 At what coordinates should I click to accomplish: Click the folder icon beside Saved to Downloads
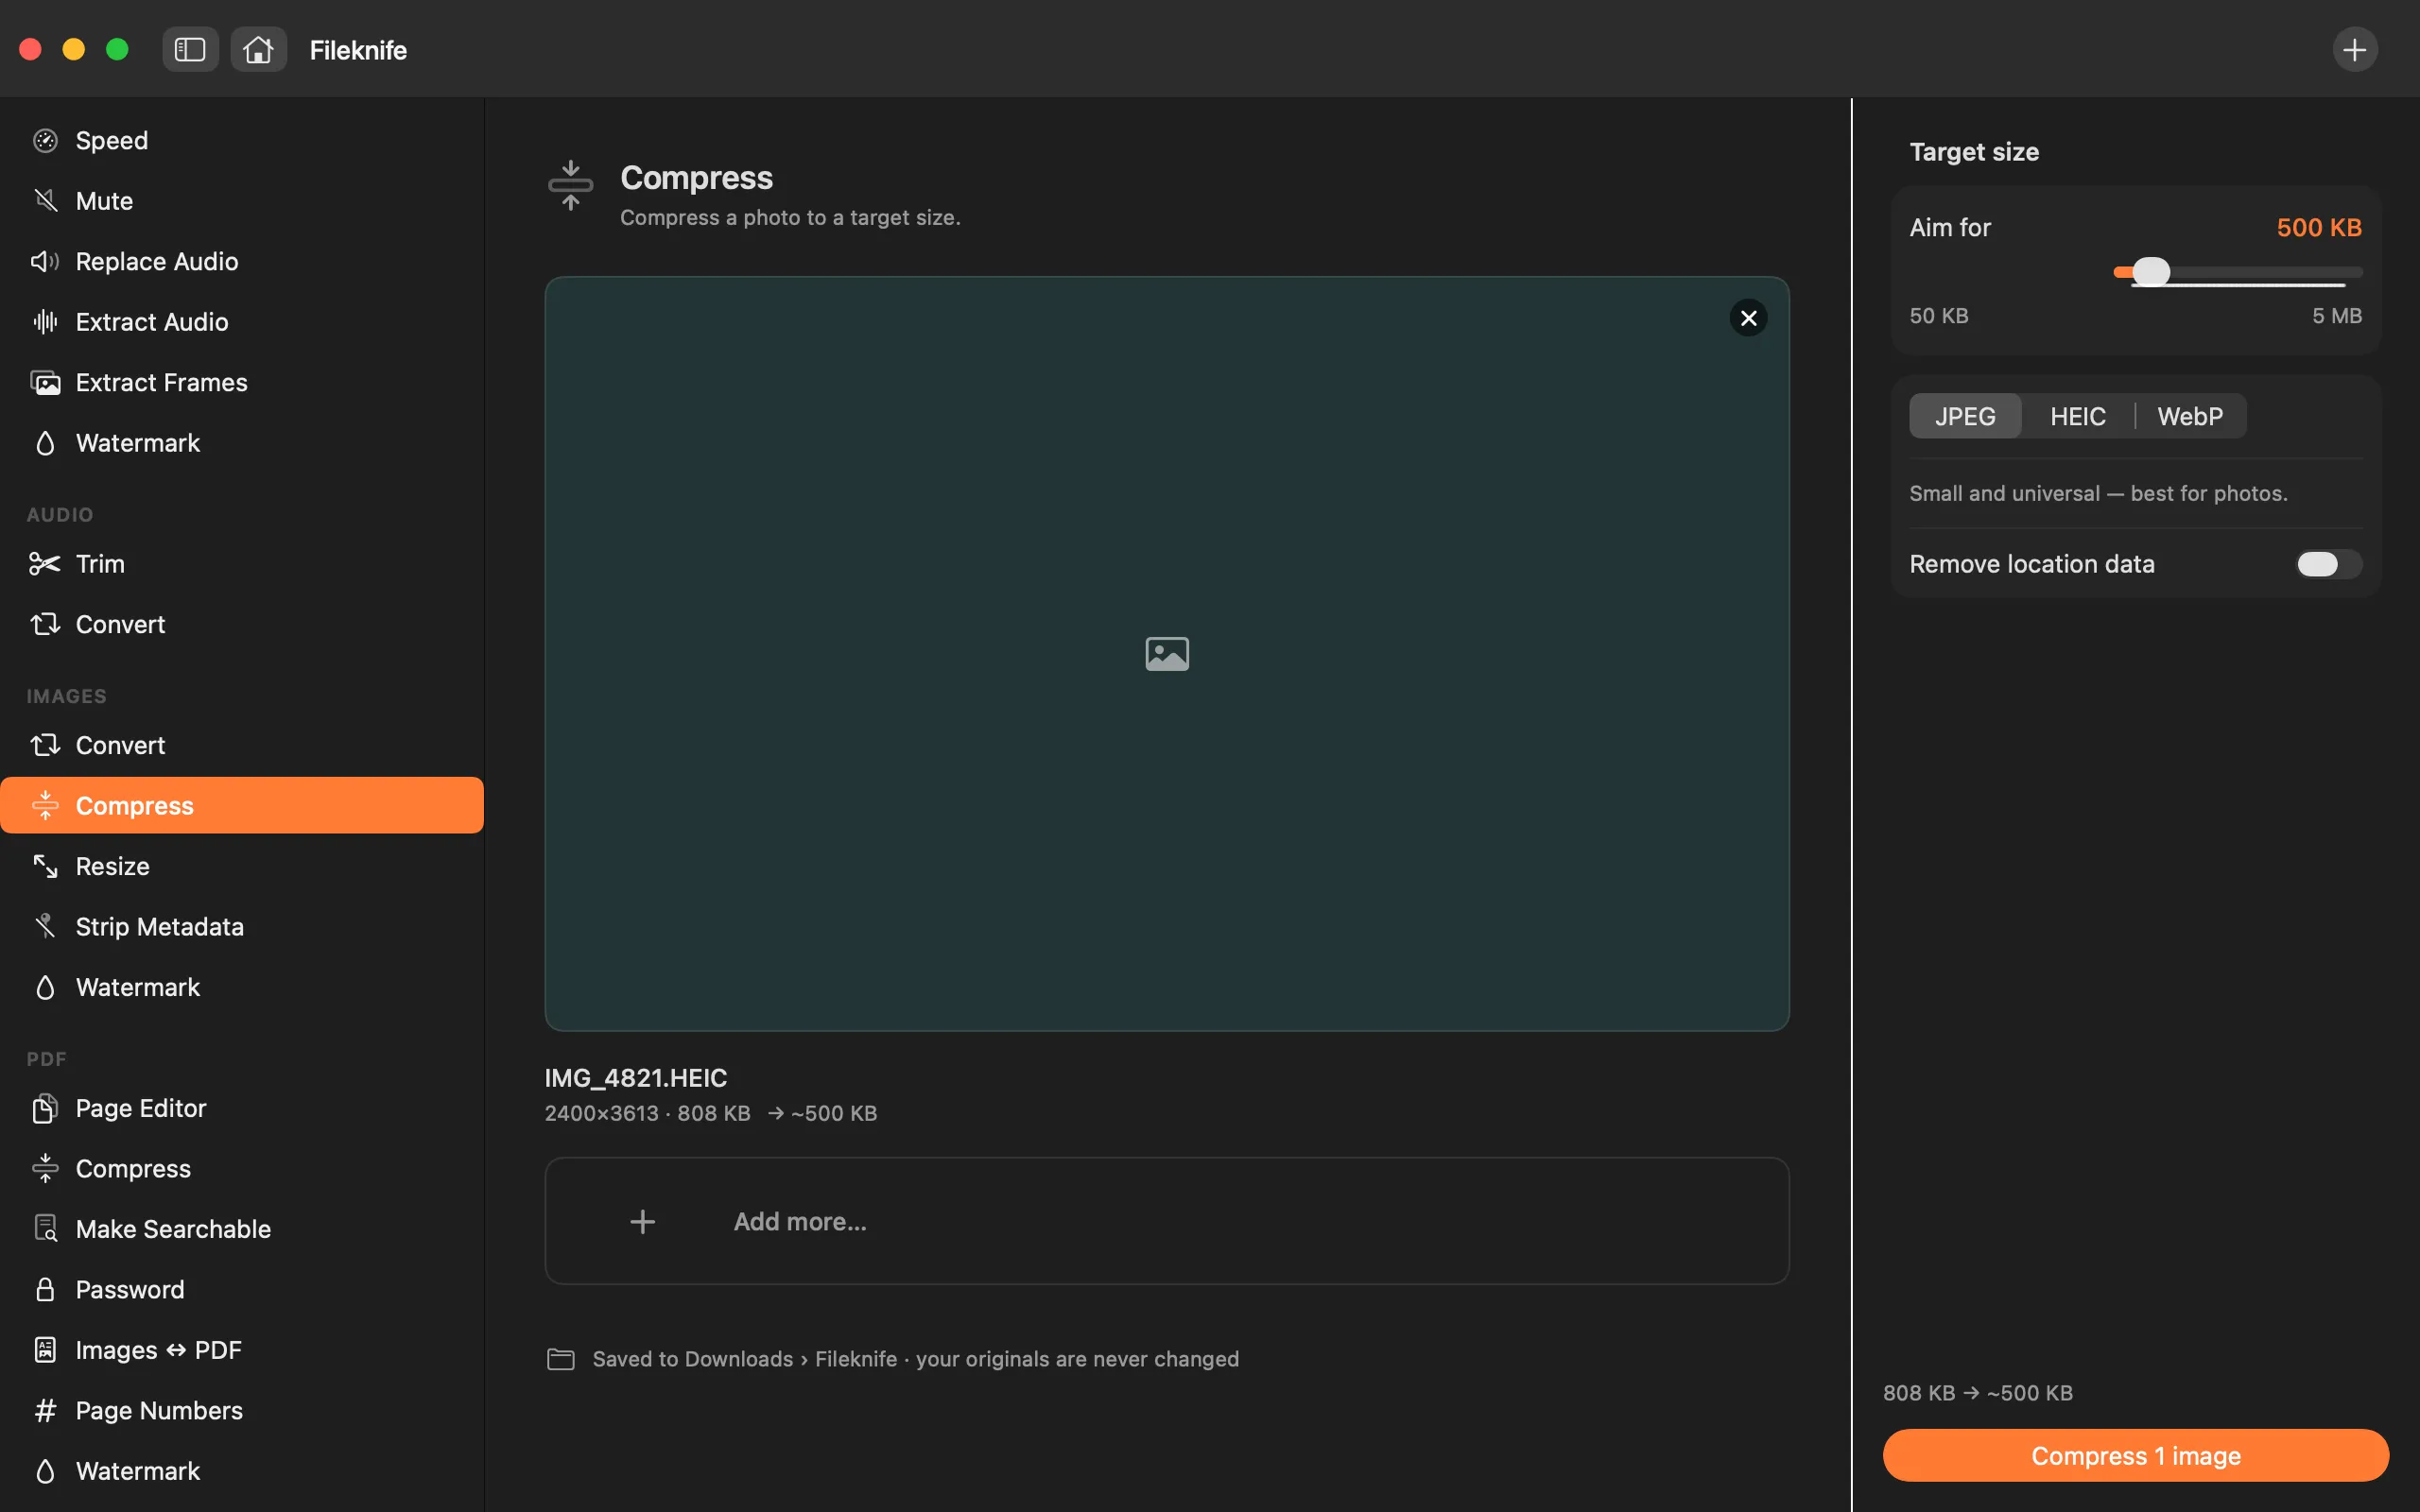click(x=561, y=1359)
